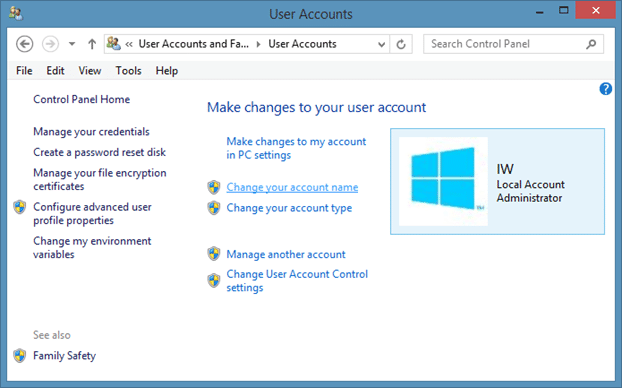Click the User Accounts breadcrumb segment

click(x=302, y=44)
